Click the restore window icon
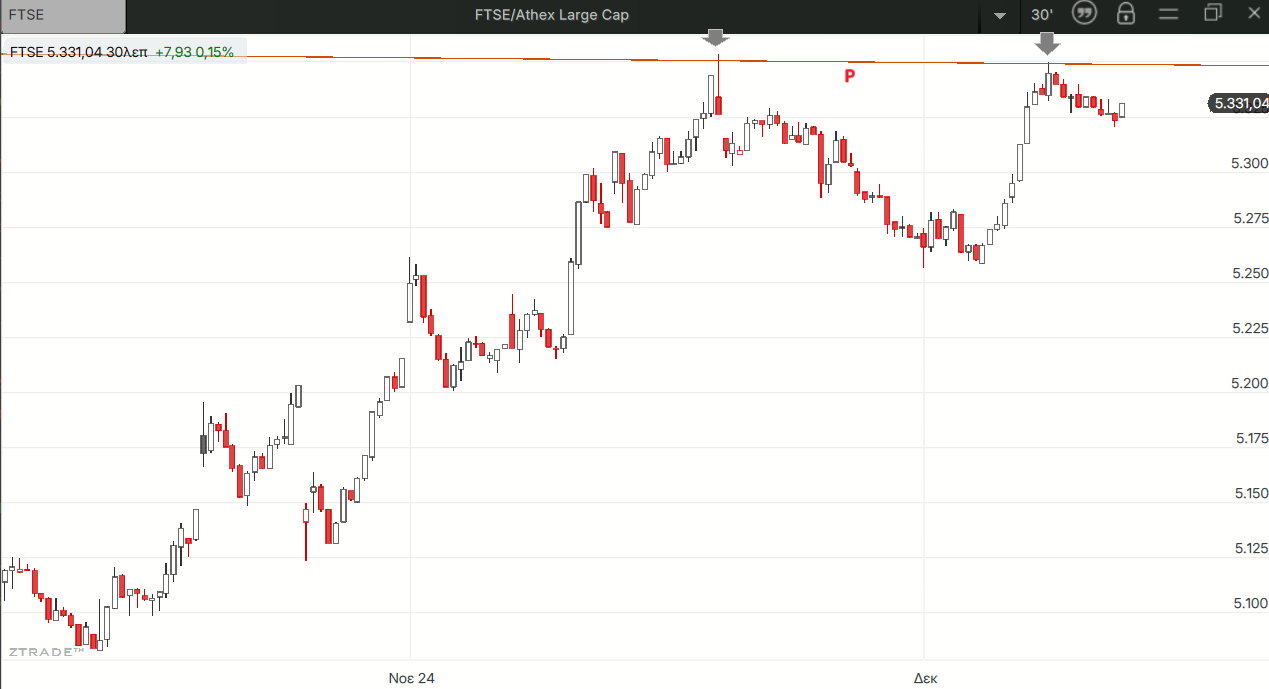 1213,14
